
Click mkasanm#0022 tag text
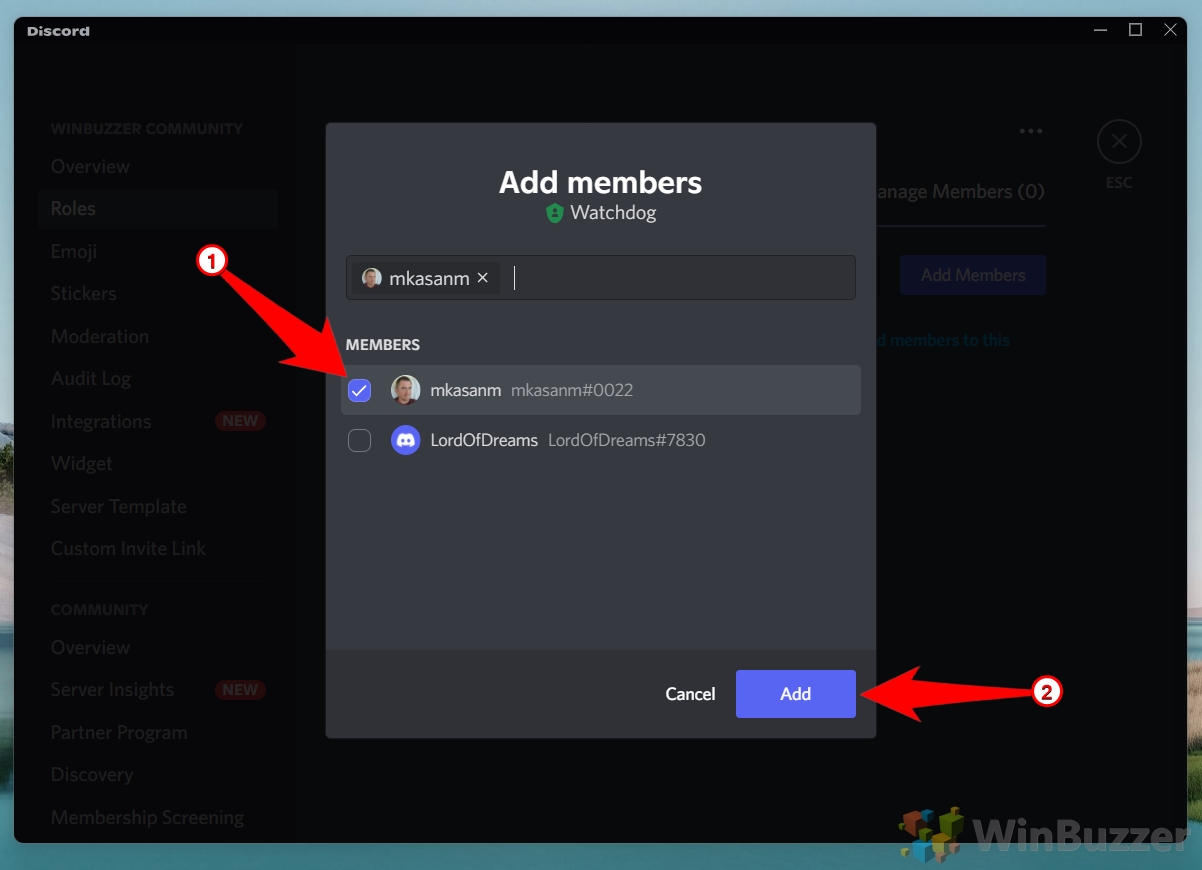pyautogui.click(x=572, y=390)
